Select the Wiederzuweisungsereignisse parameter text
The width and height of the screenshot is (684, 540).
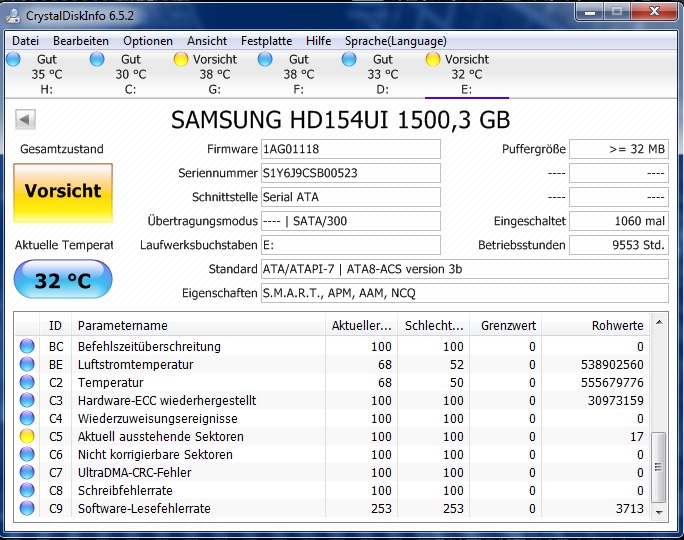pos(157,419)
